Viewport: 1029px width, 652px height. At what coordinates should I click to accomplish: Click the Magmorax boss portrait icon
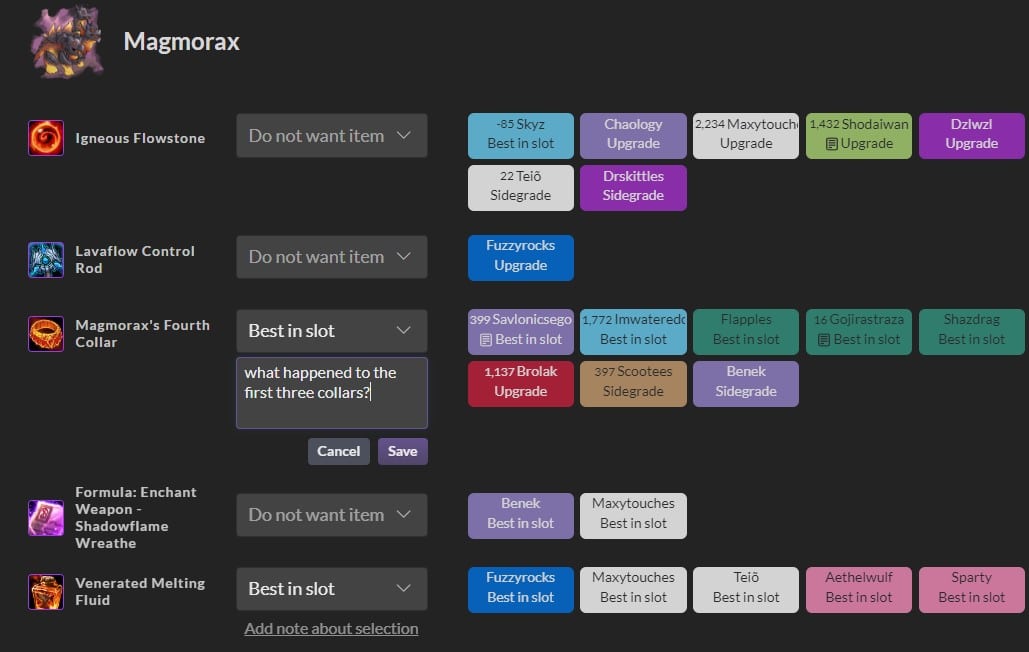coord(66,41)
